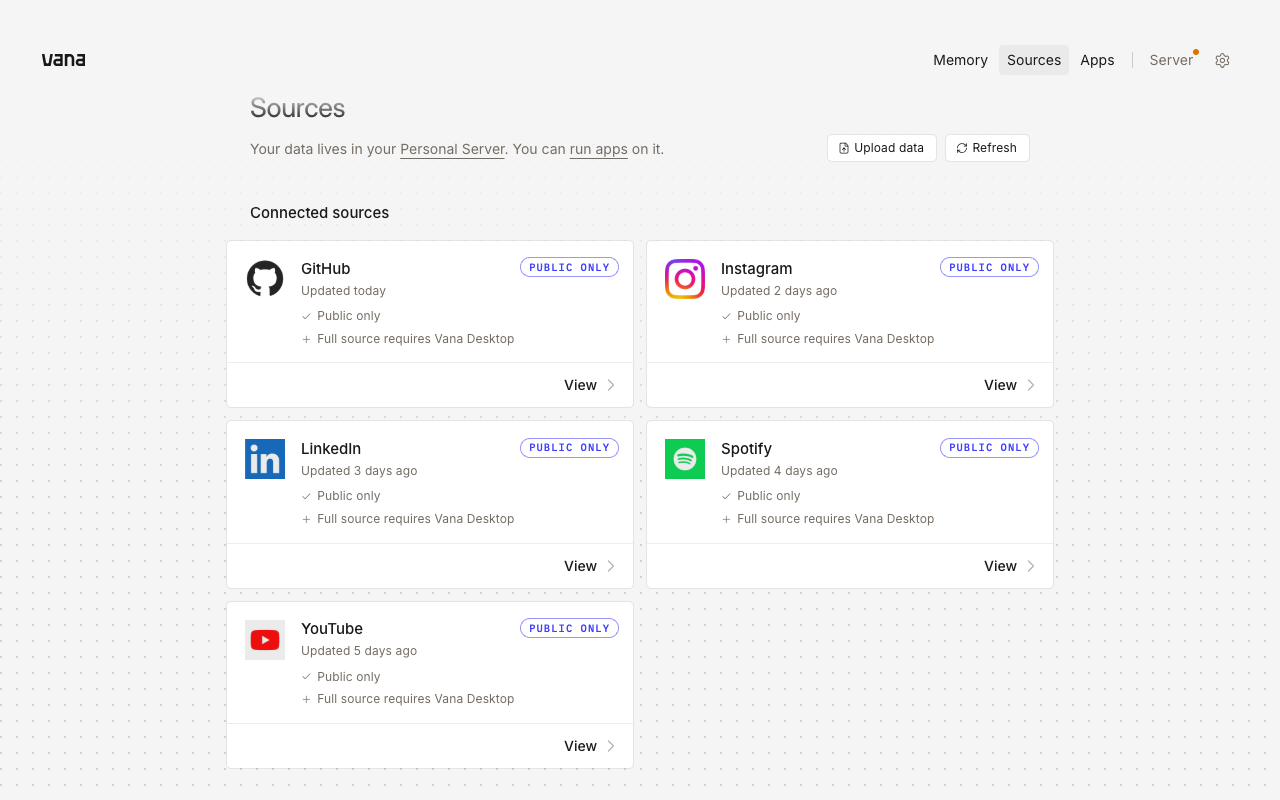
Task: Open settings via the gear icon
Action: (x=1222, y=60)
